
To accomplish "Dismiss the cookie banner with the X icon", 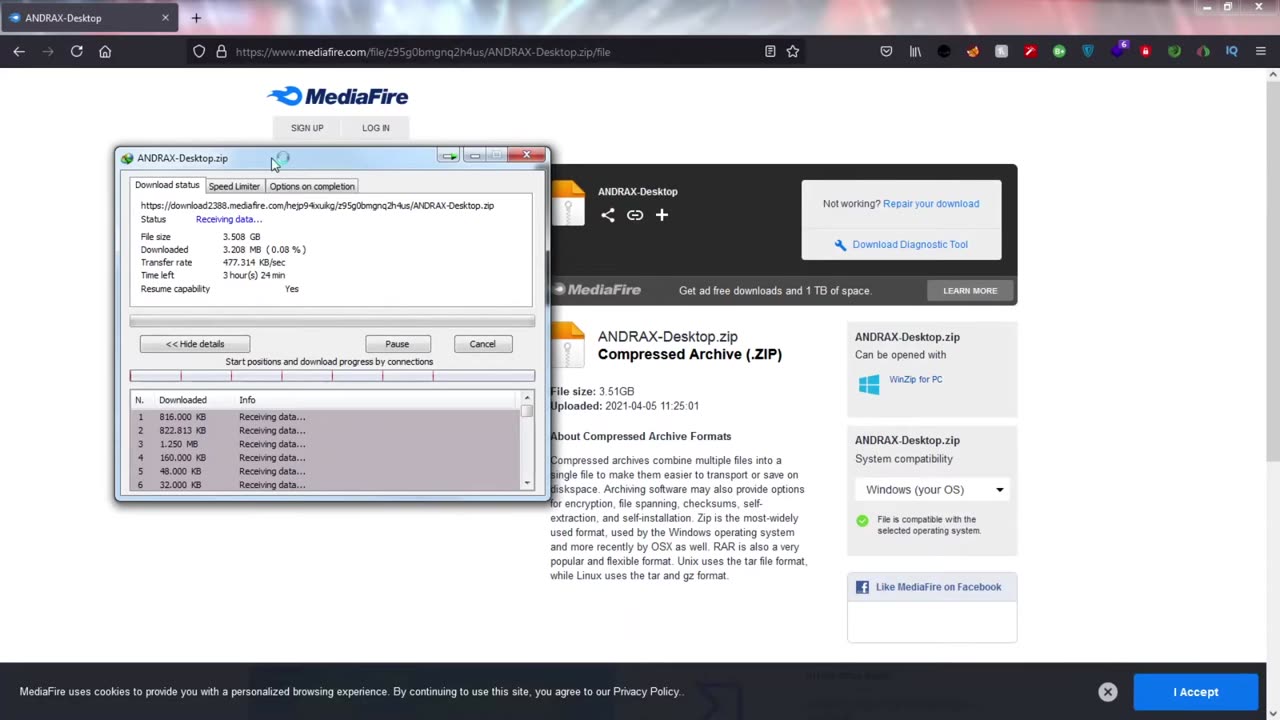I will coord(1107,692).
